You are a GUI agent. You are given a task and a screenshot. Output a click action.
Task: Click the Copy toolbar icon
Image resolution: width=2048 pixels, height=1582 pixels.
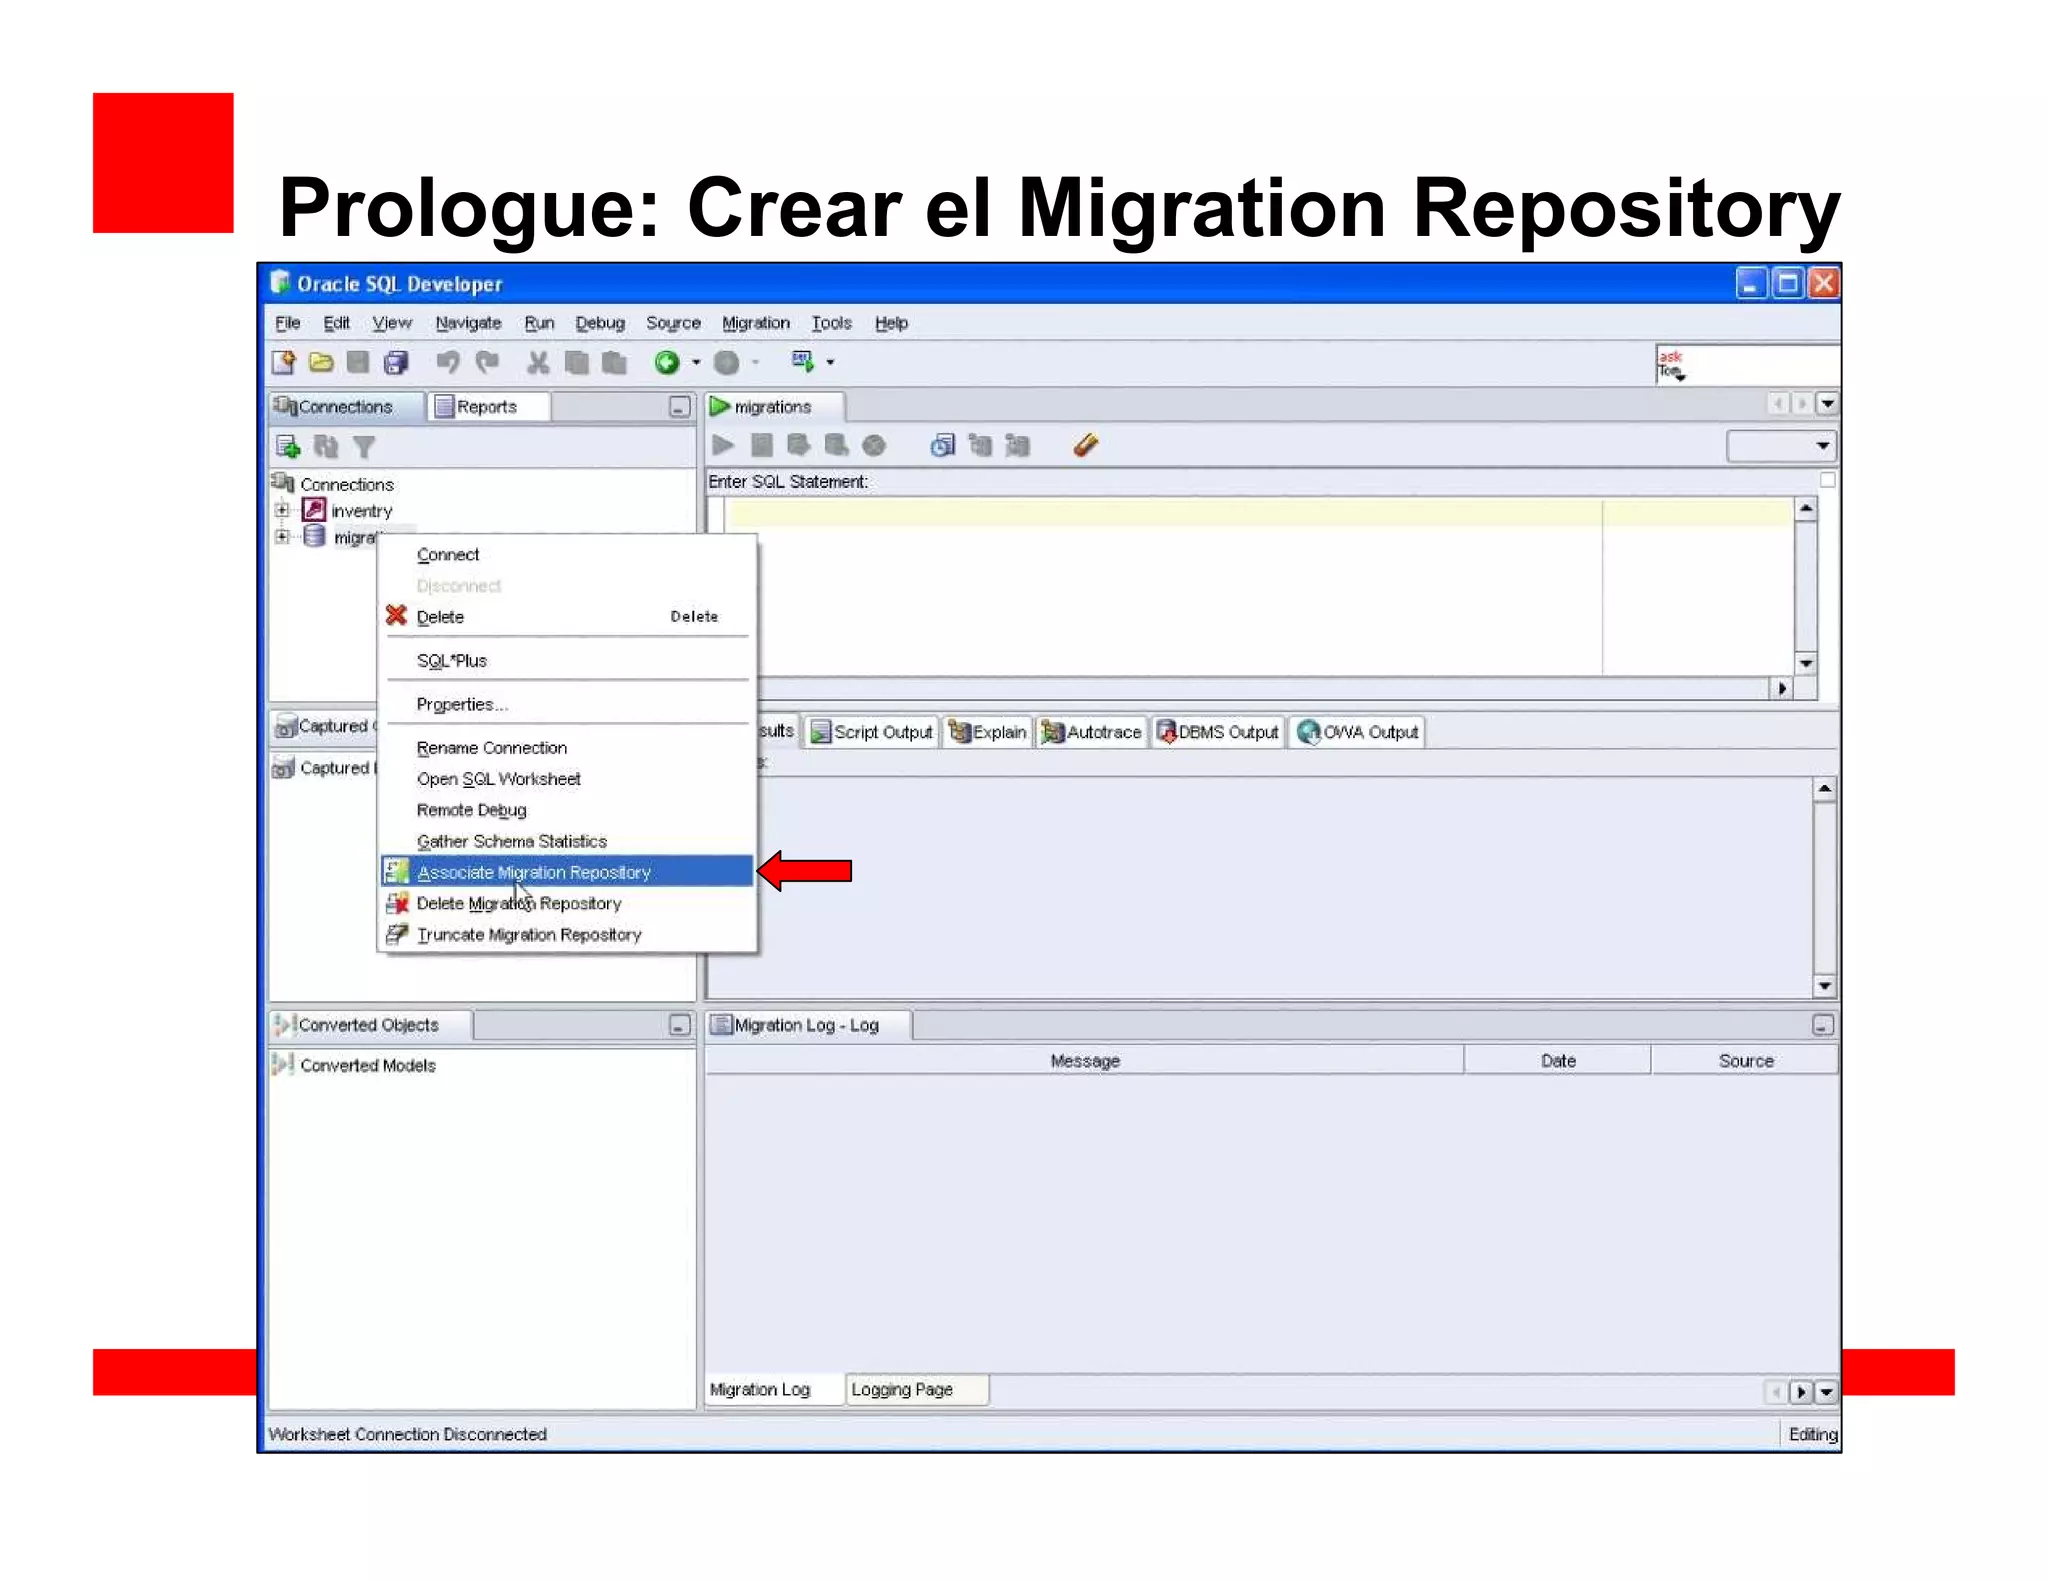coord(576,362)
